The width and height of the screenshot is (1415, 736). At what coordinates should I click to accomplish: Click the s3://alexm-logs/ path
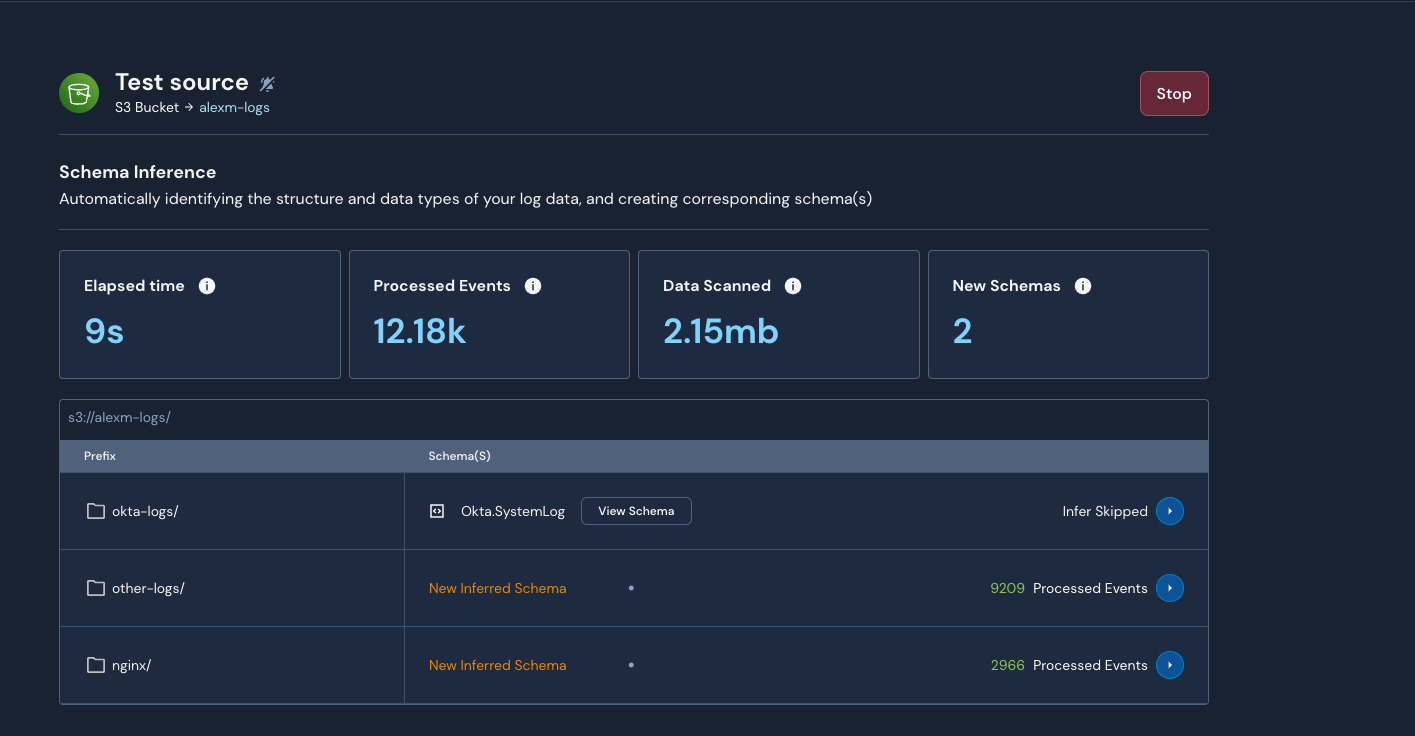pyautogui.click(x=119, y=417)
